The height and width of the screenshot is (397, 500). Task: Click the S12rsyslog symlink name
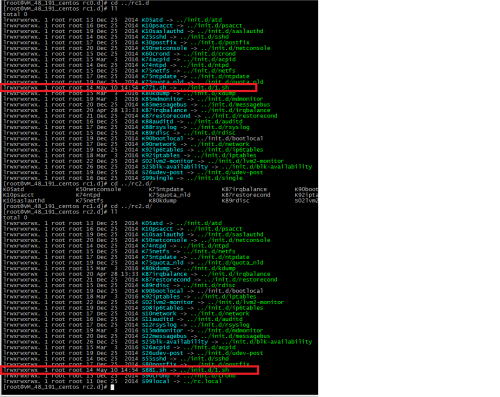[x=159, y=325]
